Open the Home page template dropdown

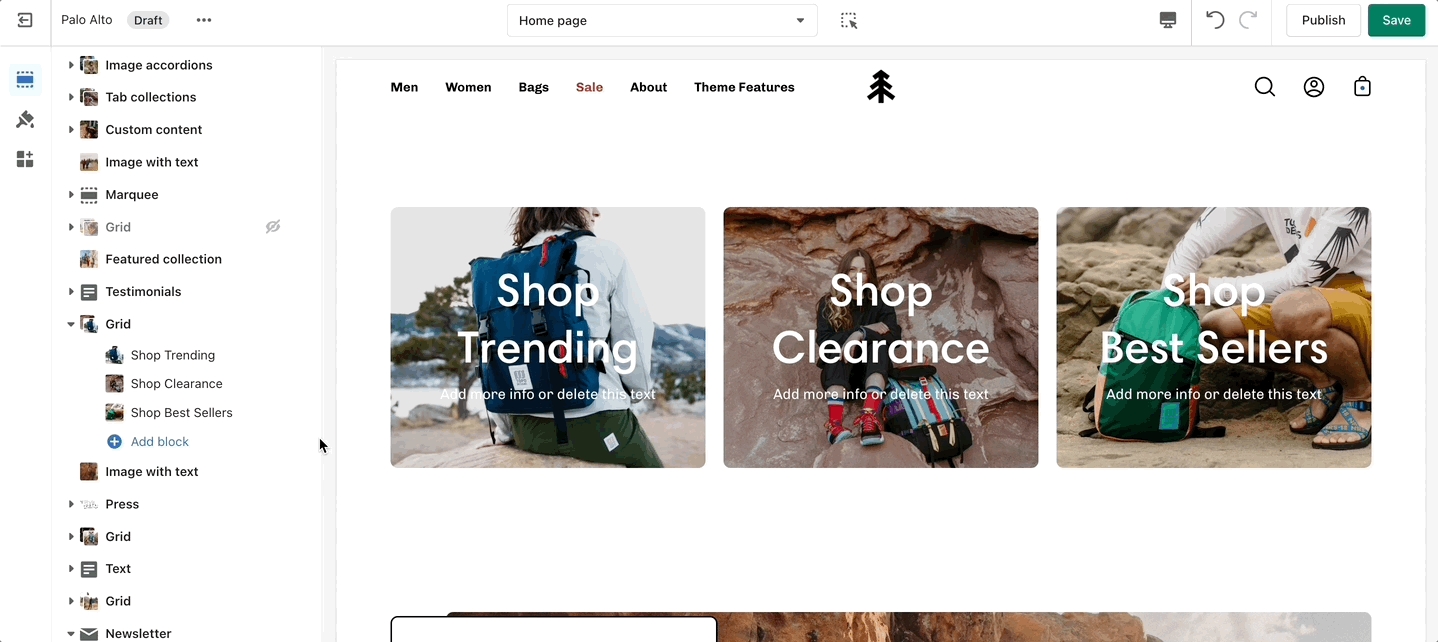pos(661,20)
